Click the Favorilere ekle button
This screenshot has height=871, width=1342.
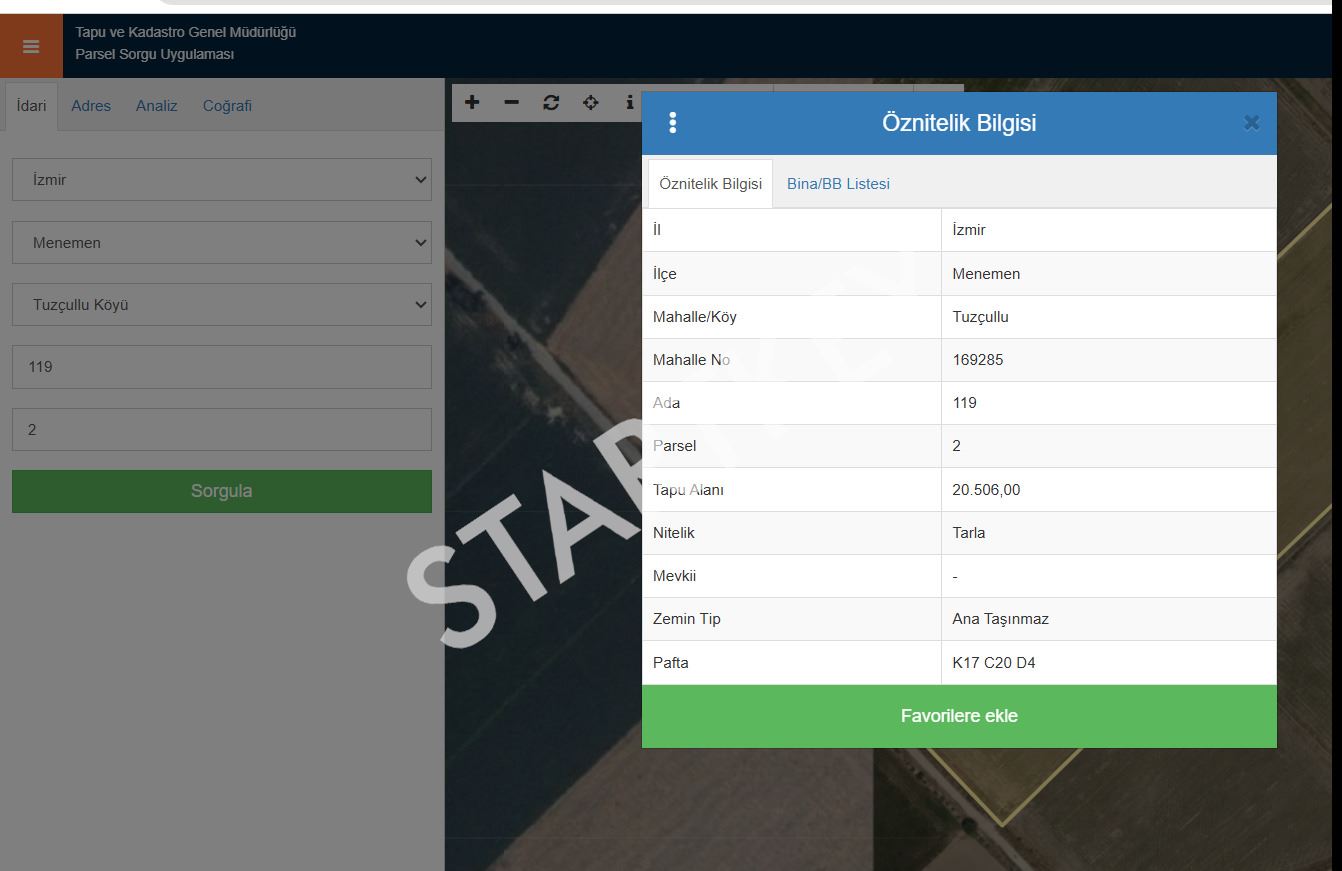click(959, 716)
